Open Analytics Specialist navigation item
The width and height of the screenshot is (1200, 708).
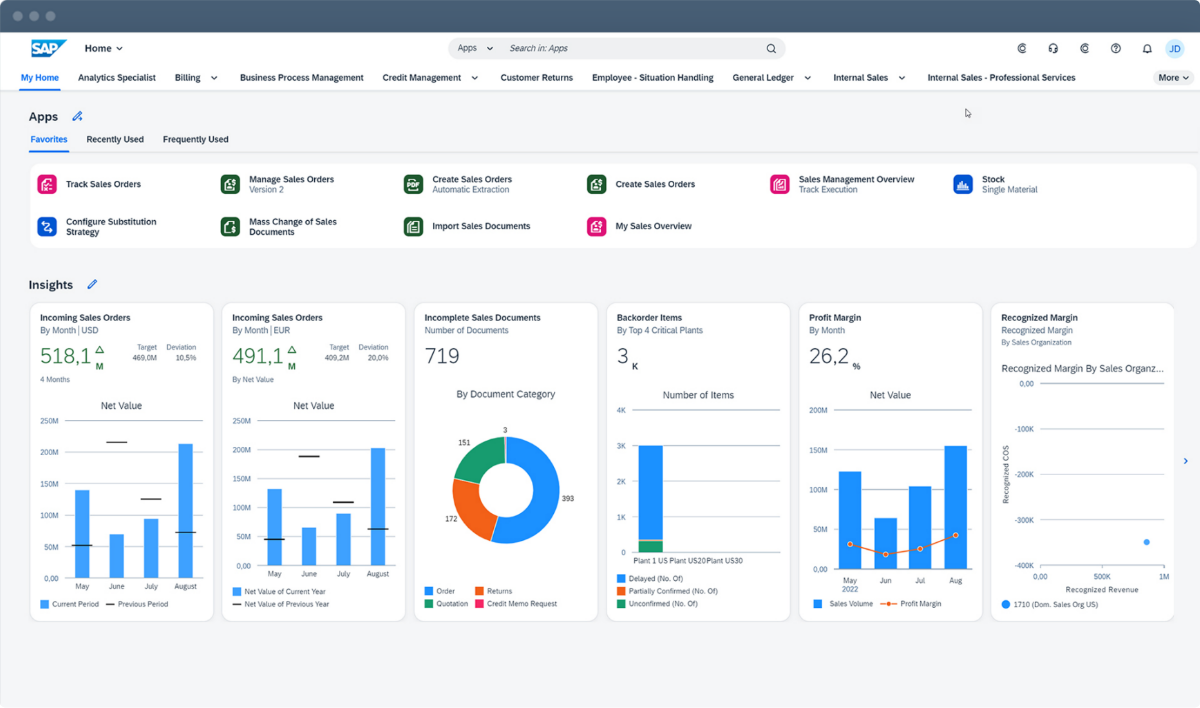pos(117,77)
